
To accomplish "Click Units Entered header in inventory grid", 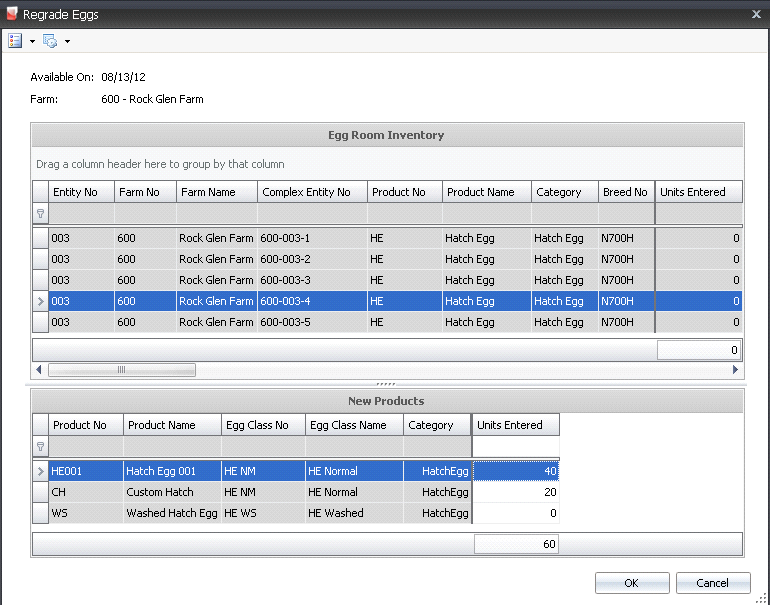I will [699, 192].
